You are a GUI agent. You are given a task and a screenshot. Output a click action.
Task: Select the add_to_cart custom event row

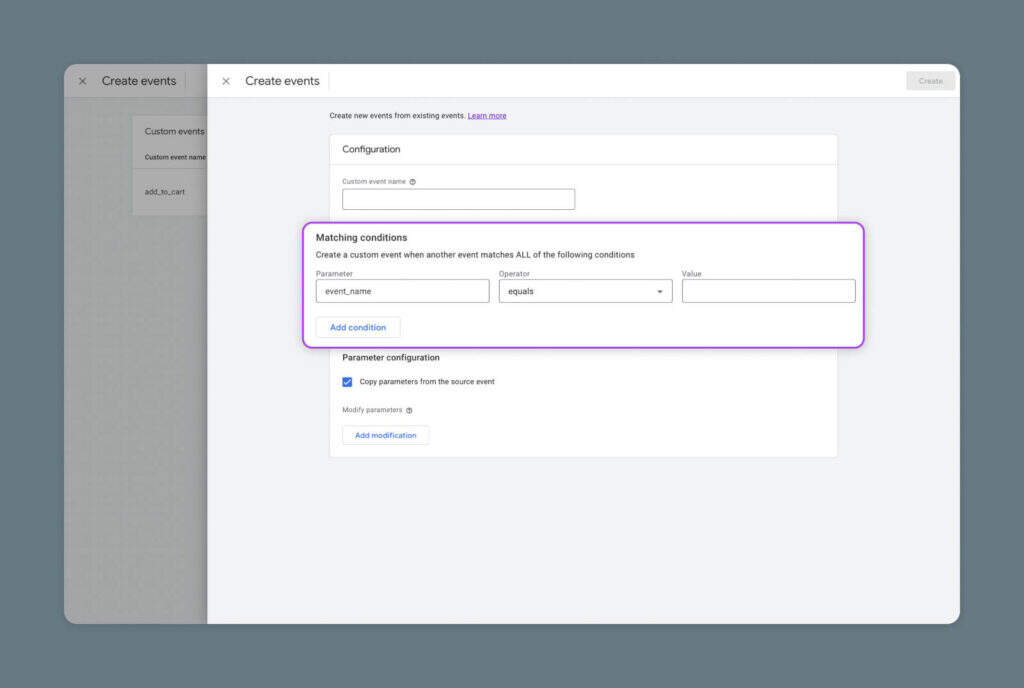(165, 191)
